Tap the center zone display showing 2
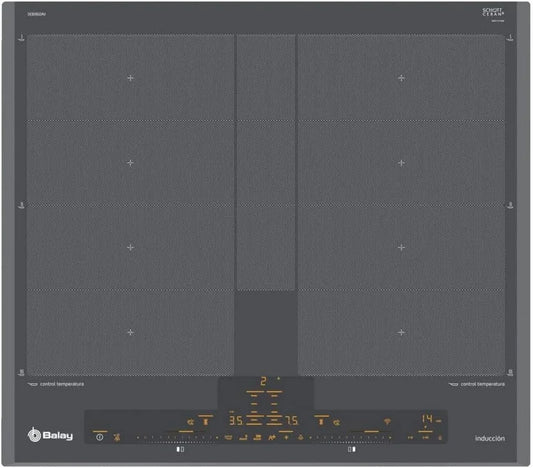This screenshot has width=533, height=468. tap(263, 381)
